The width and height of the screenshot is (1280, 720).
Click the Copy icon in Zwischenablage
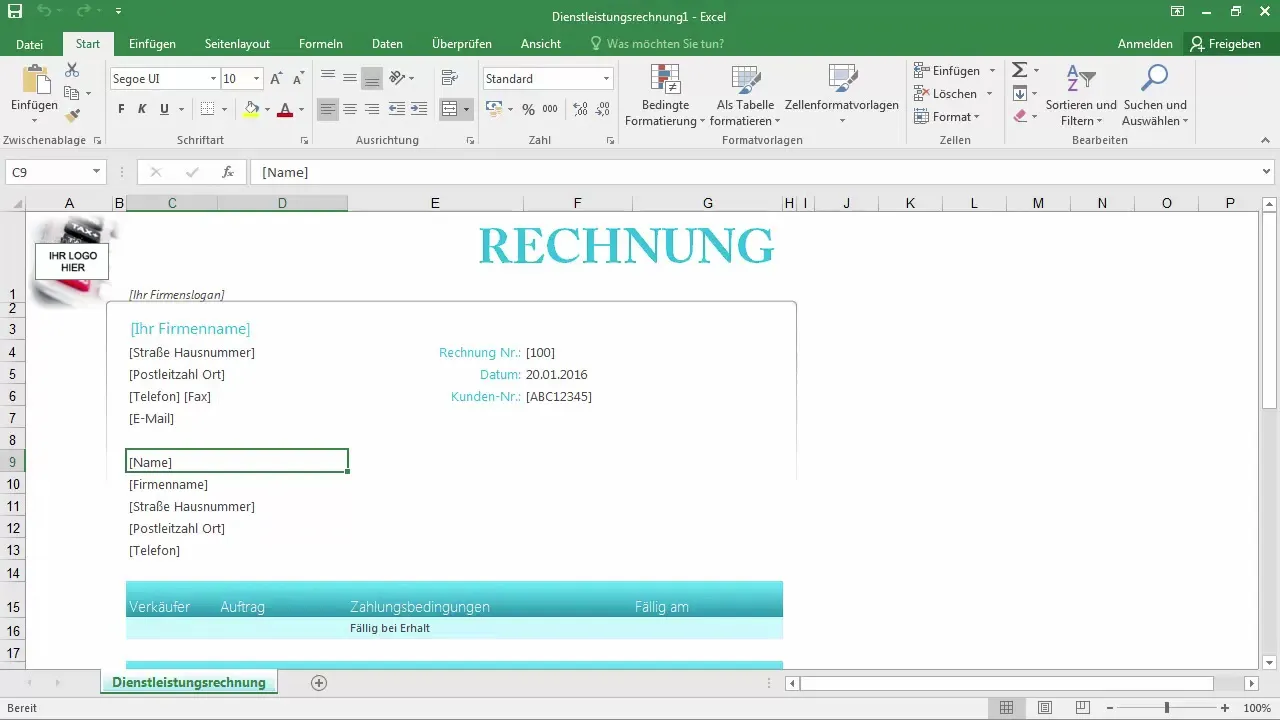(x=72, y=93)
